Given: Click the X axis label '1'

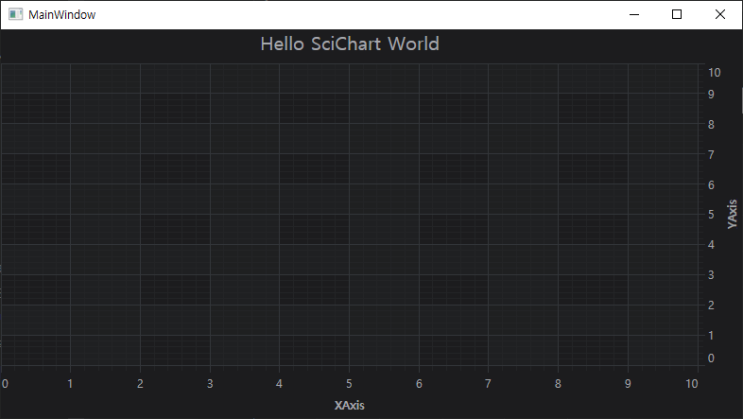Looking at the screenshot, I should click(x=70, y=383).
